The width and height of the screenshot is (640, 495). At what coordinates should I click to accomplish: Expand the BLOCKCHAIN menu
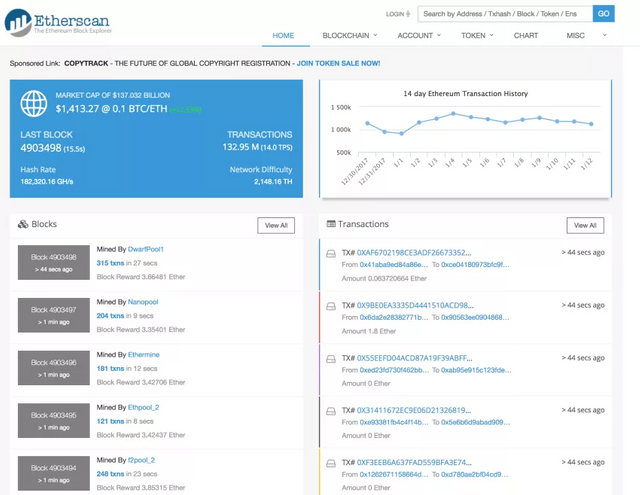[350, 36]
